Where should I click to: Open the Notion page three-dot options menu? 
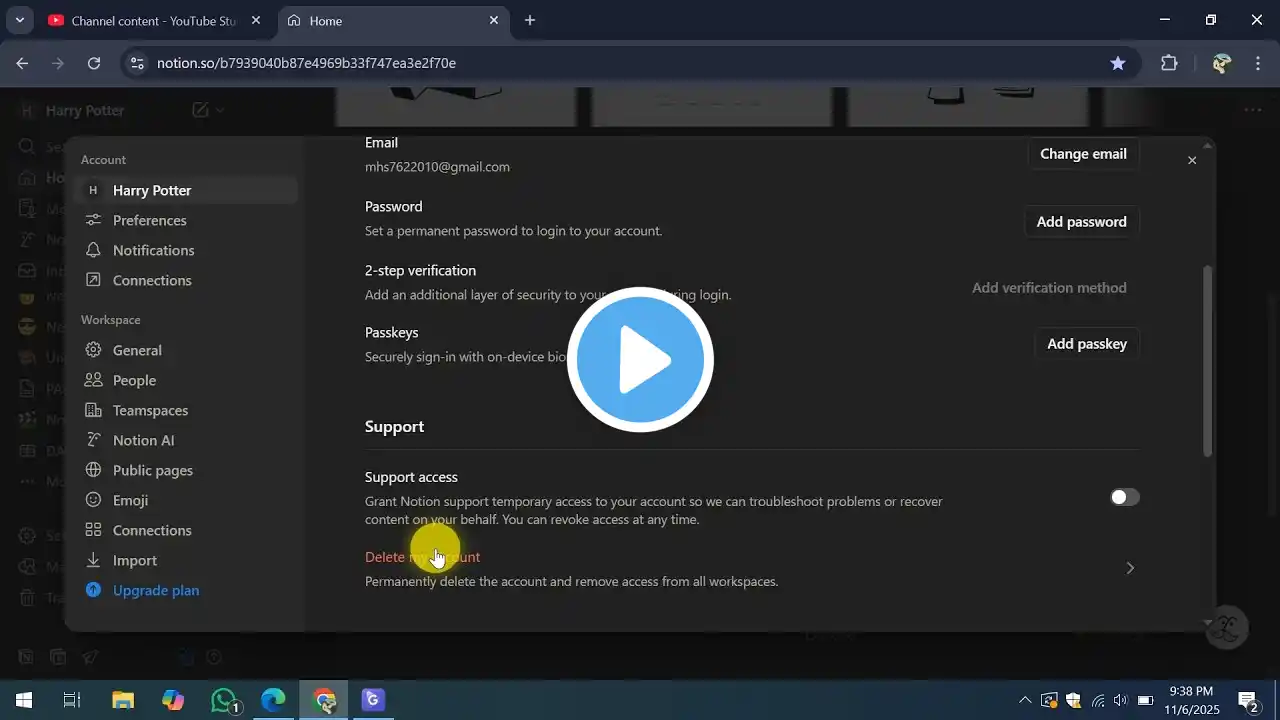pos(1253,110)
